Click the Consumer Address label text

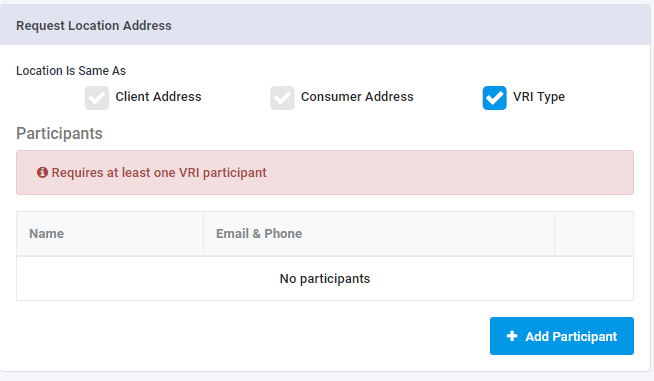[357, 97]
